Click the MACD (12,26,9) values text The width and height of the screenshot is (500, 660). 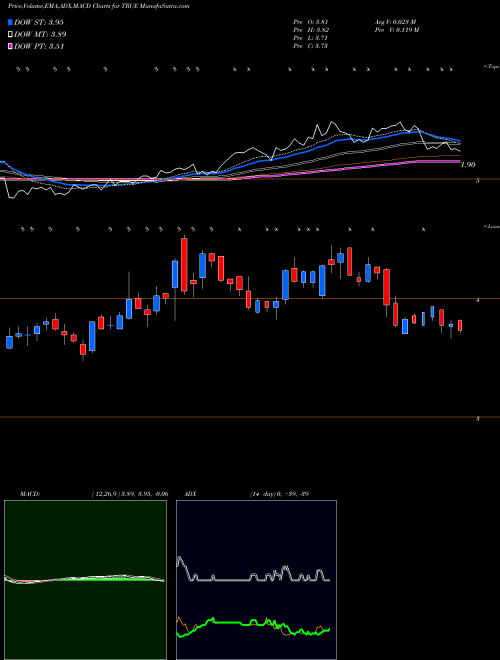click(129, 494)
